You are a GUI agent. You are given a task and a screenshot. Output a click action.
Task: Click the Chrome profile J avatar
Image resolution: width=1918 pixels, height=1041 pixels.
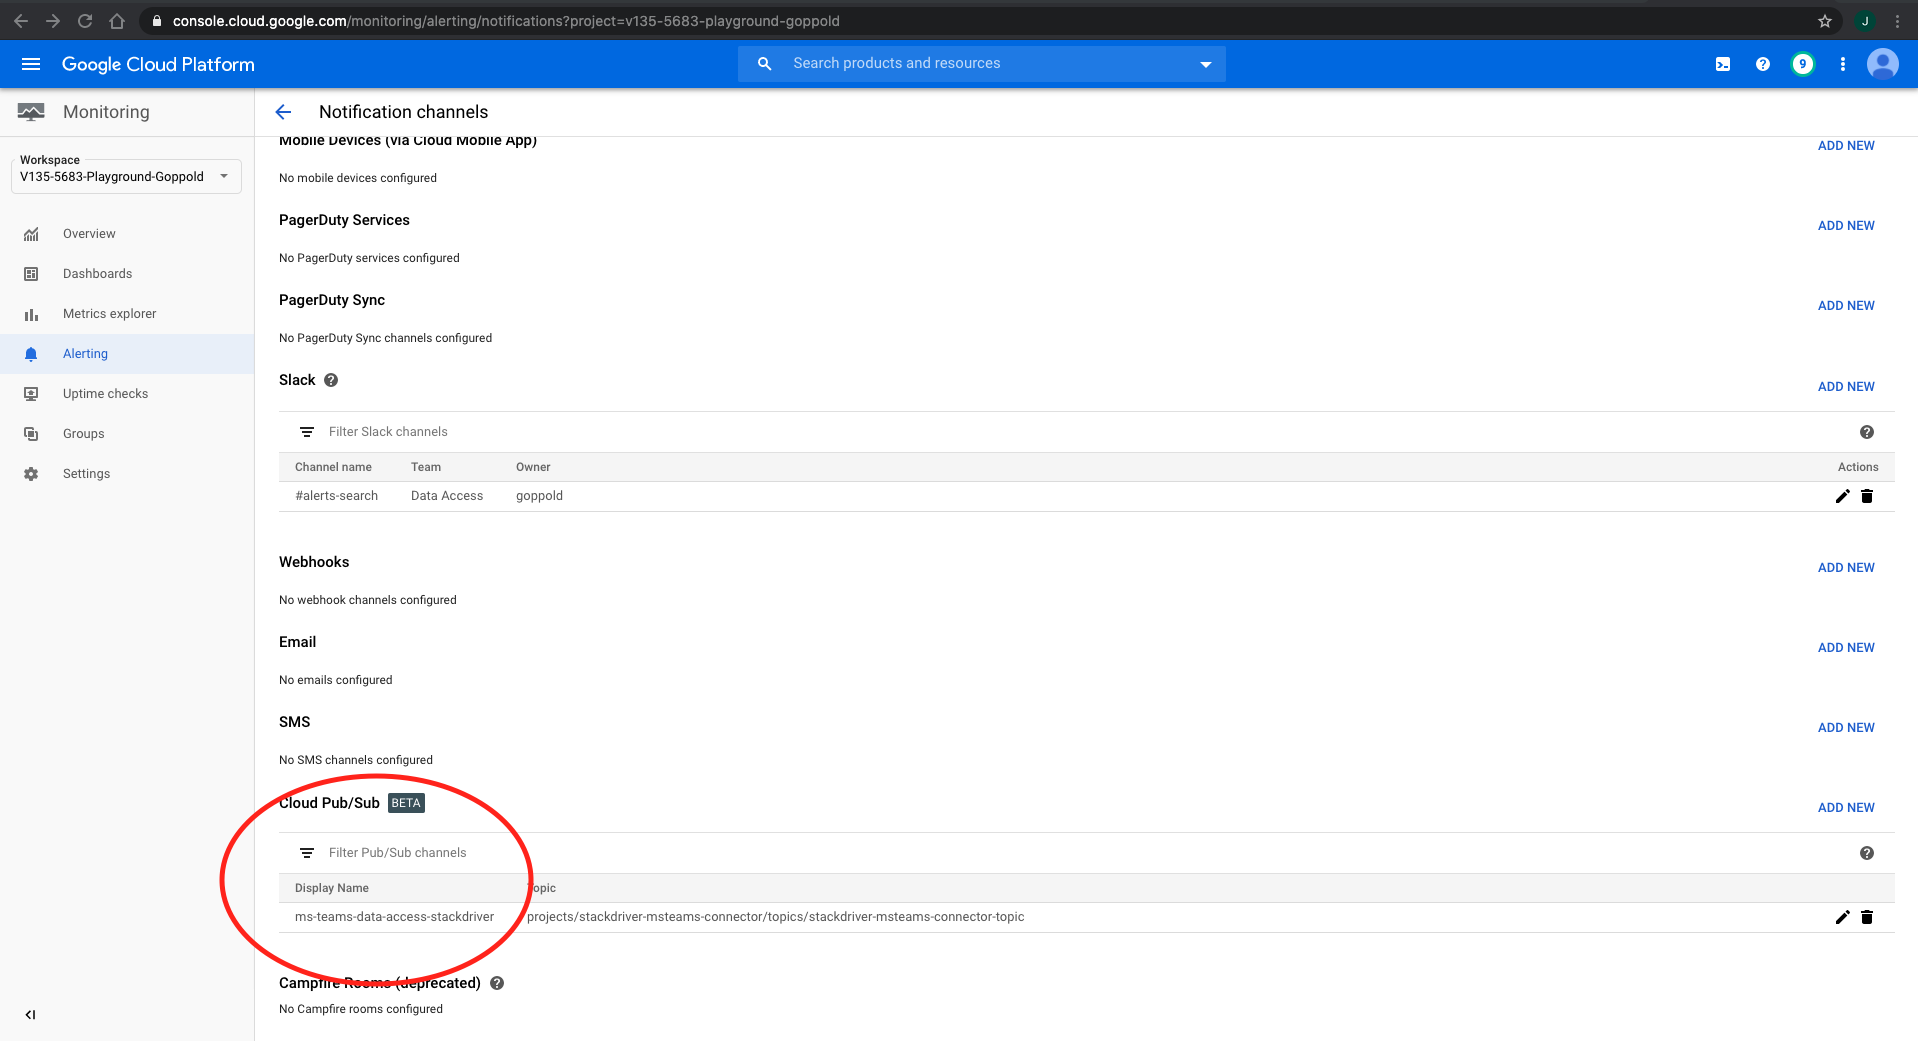tap(1865, 21)
